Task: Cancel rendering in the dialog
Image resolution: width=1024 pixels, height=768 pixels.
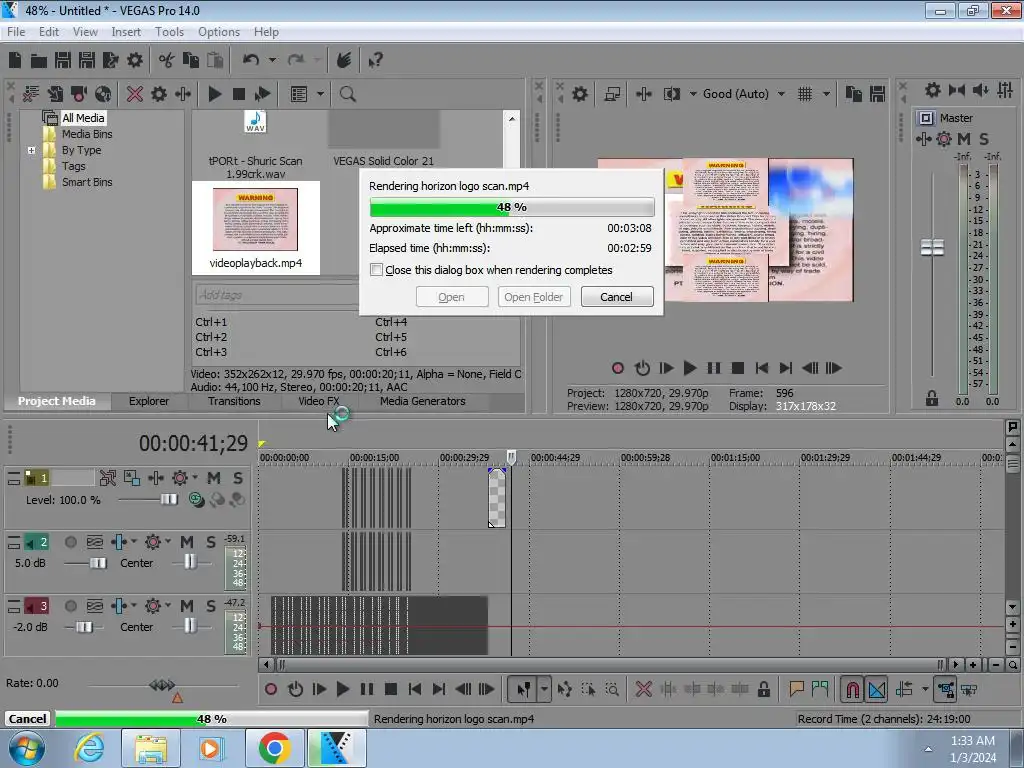Action: coord(616,296)
